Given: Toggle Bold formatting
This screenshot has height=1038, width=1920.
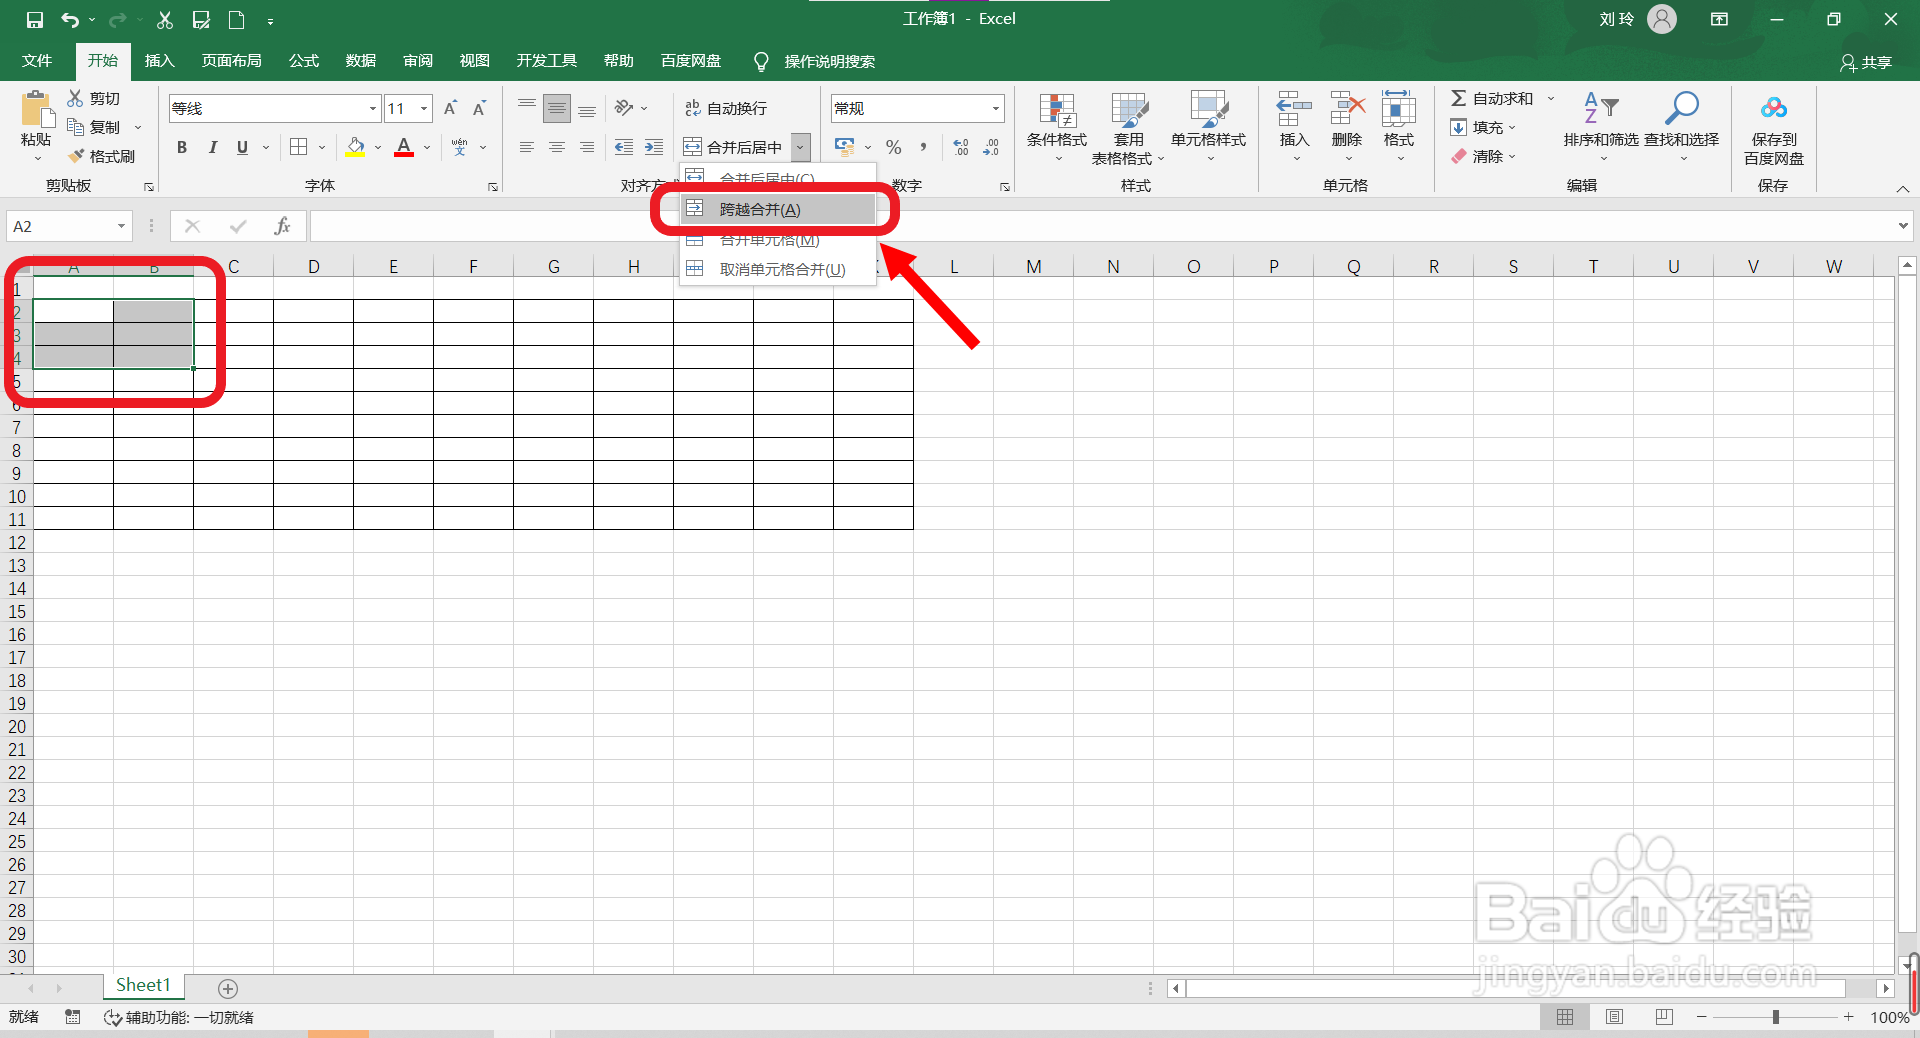Looking at the screenshot, I should (x=182, y=147).
